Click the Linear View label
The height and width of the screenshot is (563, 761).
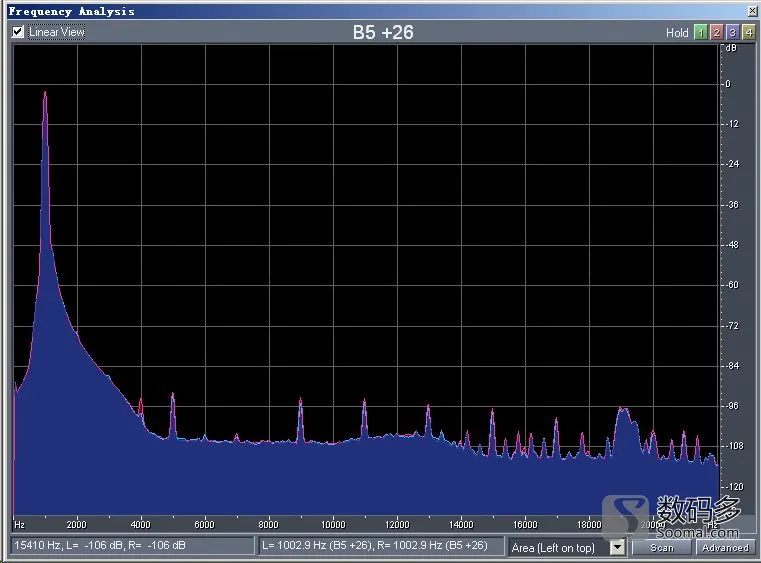56,32
